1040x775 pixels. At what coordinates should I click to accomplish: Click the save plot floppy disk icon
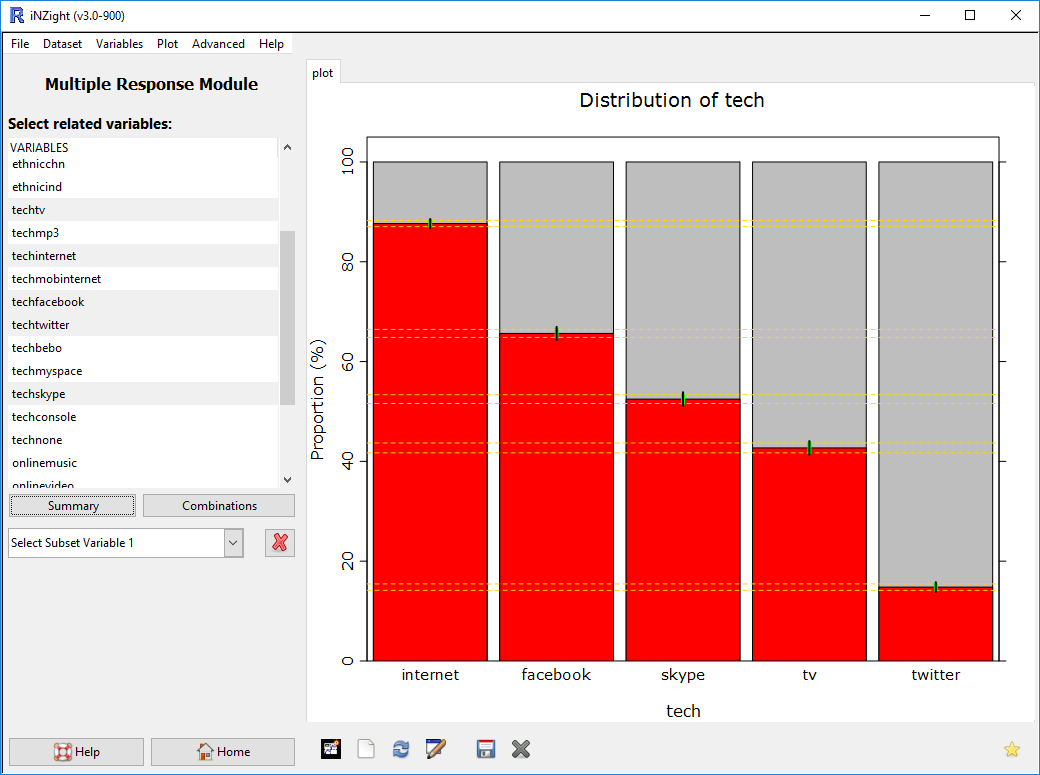[486, 749]
